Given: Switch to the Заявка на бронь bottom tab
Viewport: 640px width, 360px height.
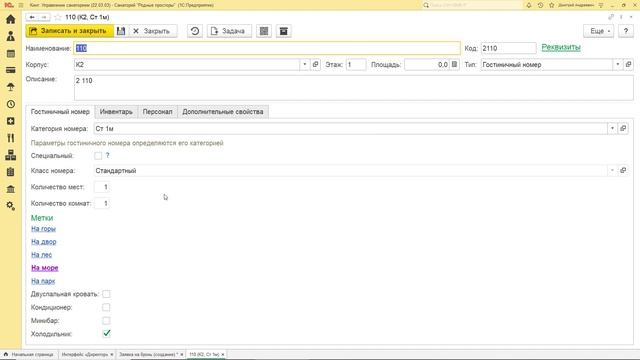Looking at the screenshot, I should (x=149, y=354).
